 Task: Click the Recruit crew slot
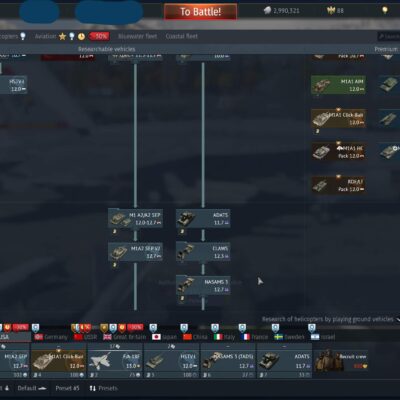pos(341,361)
